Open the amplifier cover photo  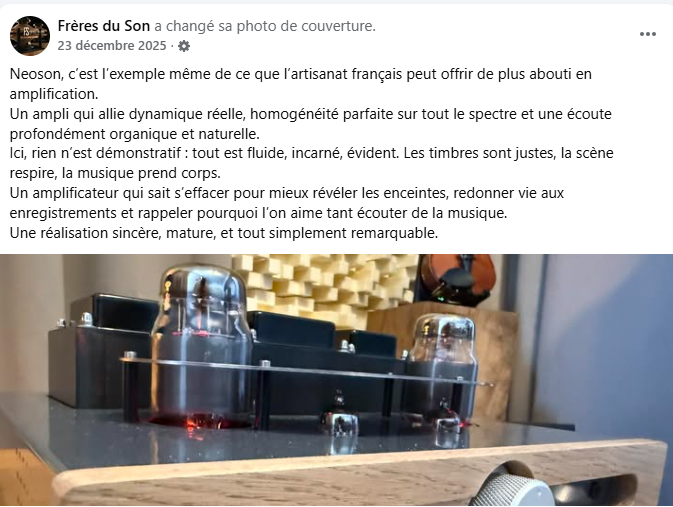point(336,379)
